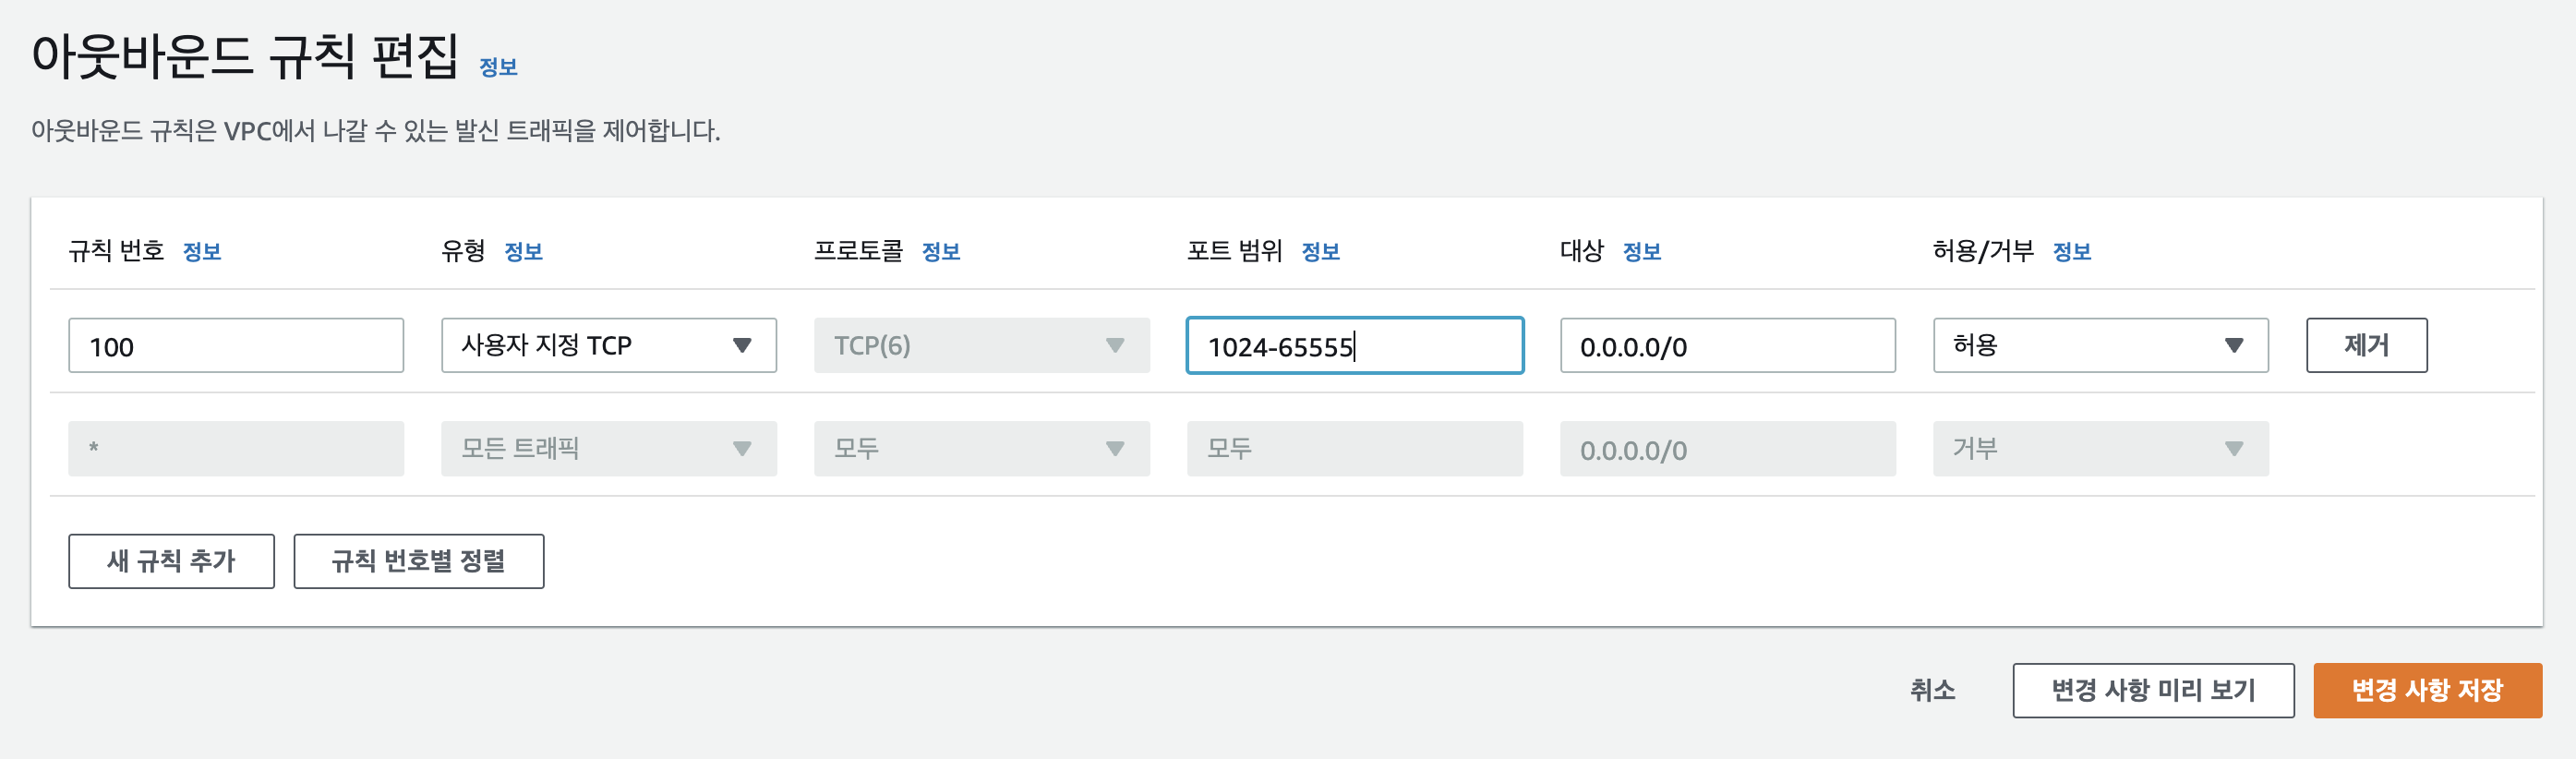The height and width of the screenshot is (759, 2576).
Task: Remove rule 100 with the 제거 button
Action: pyautogui.click(x=2367, y=346)
